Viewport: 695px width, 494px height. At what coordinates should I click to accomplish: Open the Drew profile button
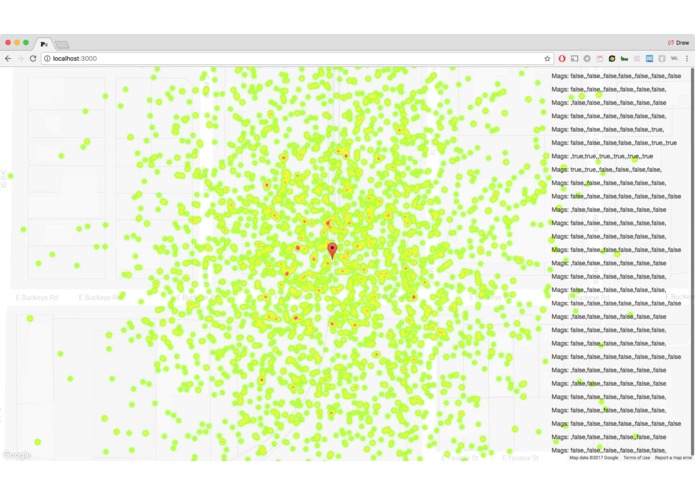coord(679,43)
